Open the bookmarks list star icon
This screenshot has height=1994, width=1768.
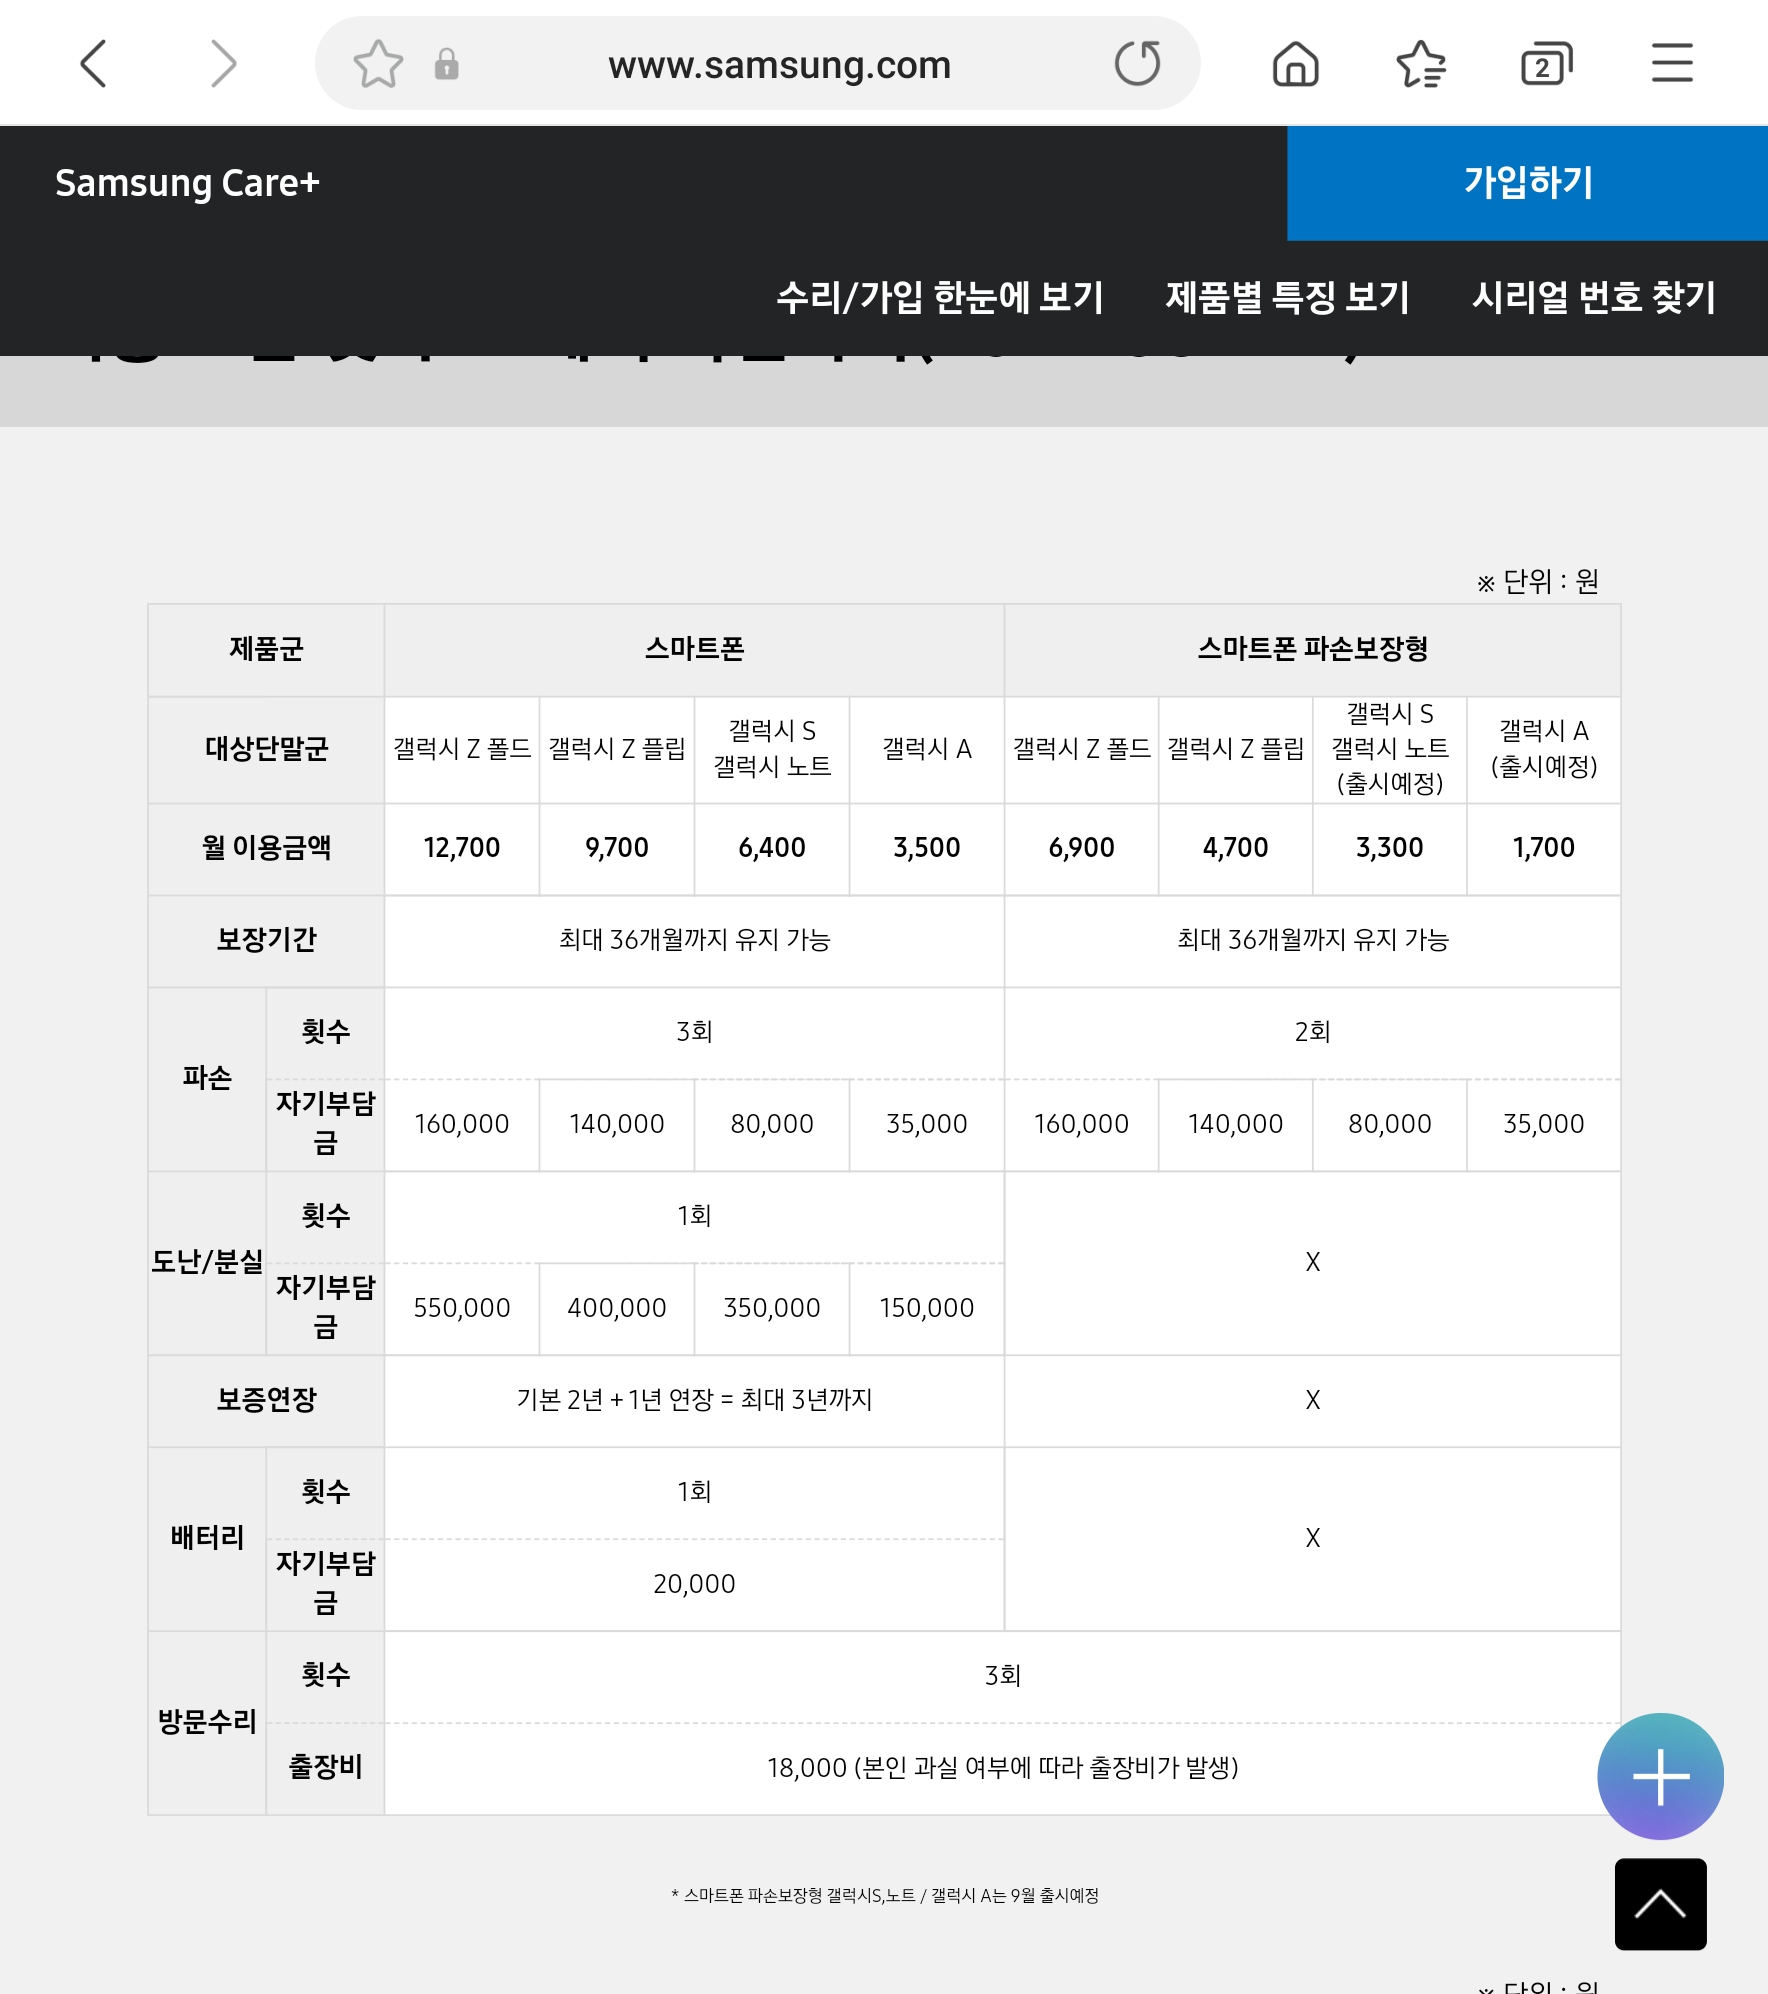point(1420,64)
